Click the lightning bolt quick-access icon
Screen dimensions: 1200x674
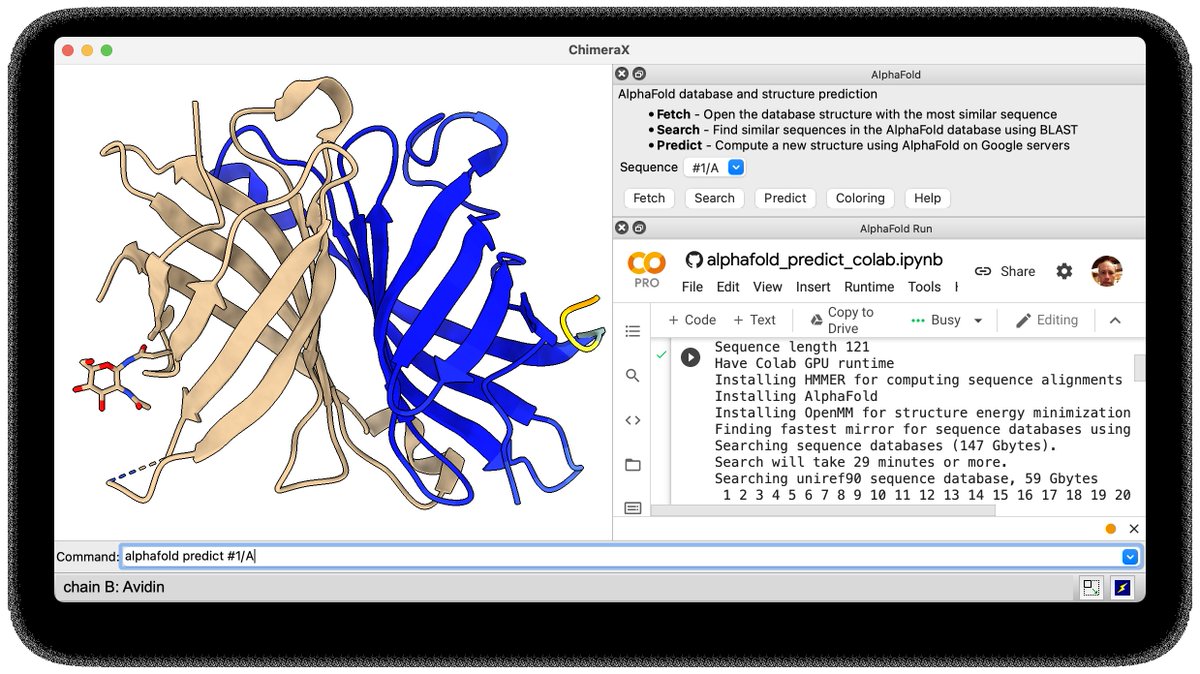pos(1122,588)
